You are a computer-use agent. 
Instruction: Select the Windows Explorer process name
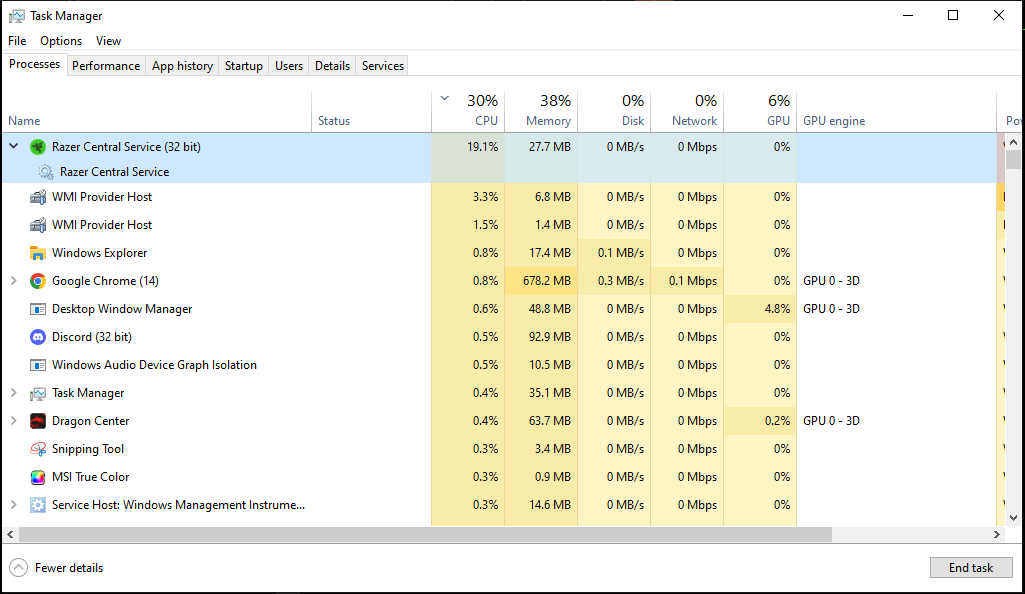[x=99, y=253]
